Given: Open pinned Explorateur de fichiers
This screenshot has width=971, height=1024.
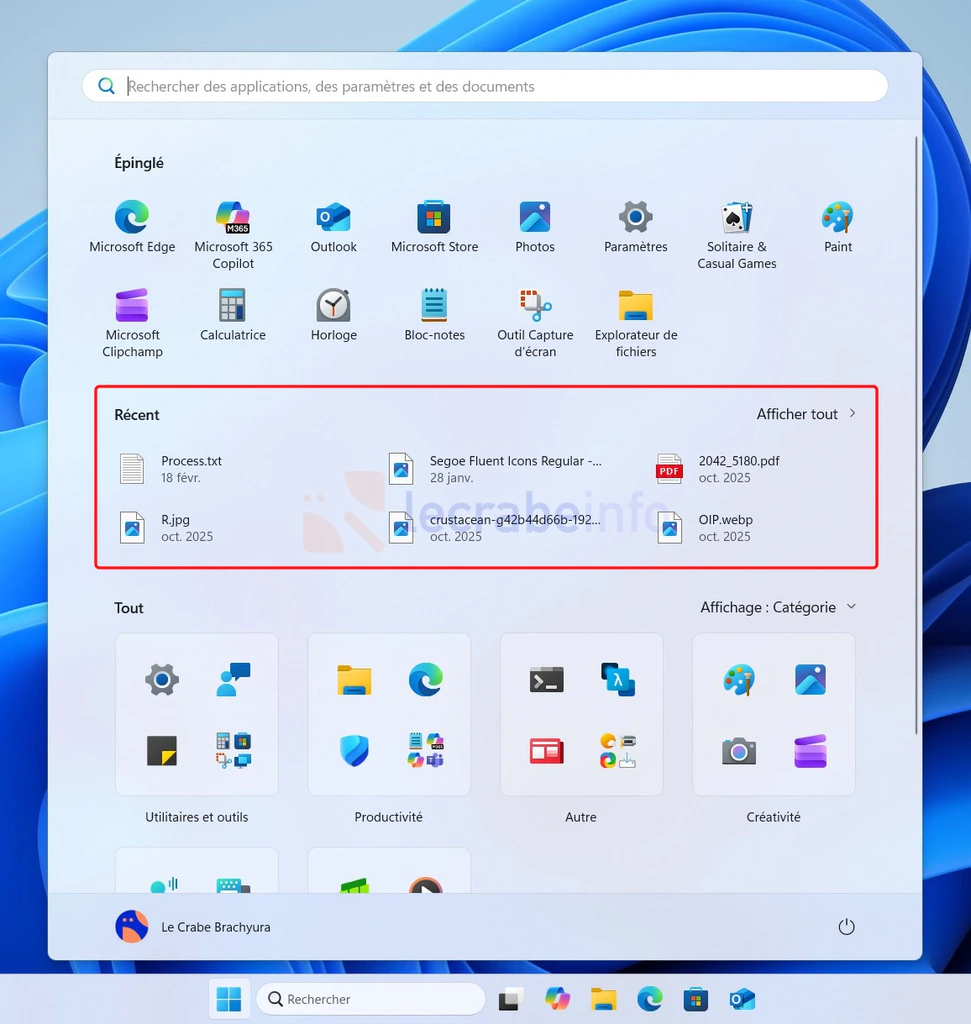Looking at the screenshot, I should pos(635,323).
